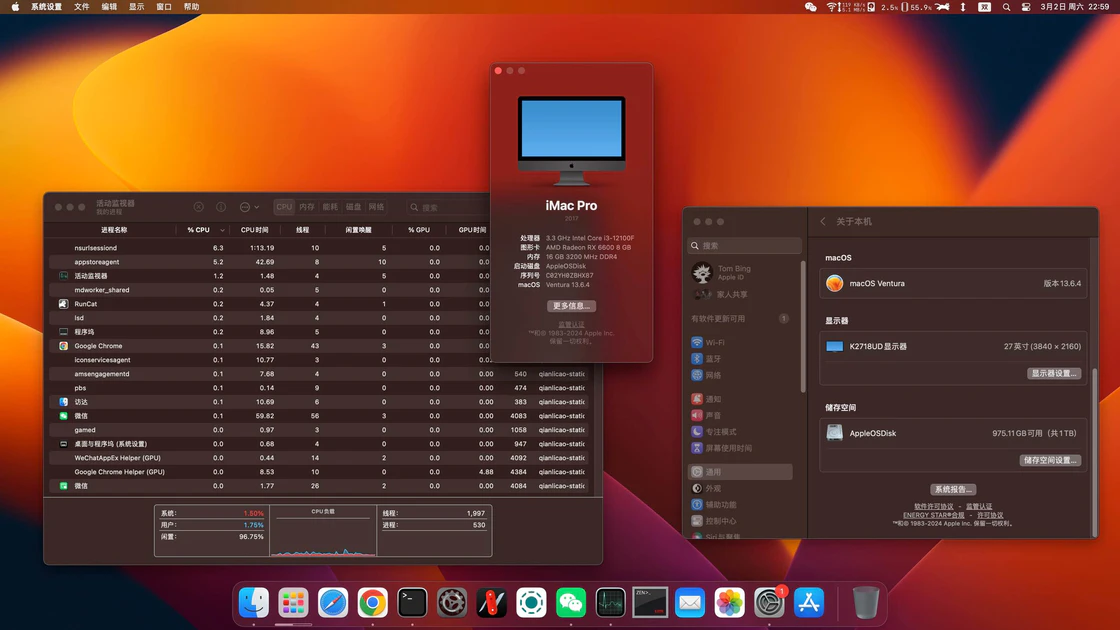Switch to the 网络 (Network) tab
This screenshot has height=630, width=1120.
376,207
